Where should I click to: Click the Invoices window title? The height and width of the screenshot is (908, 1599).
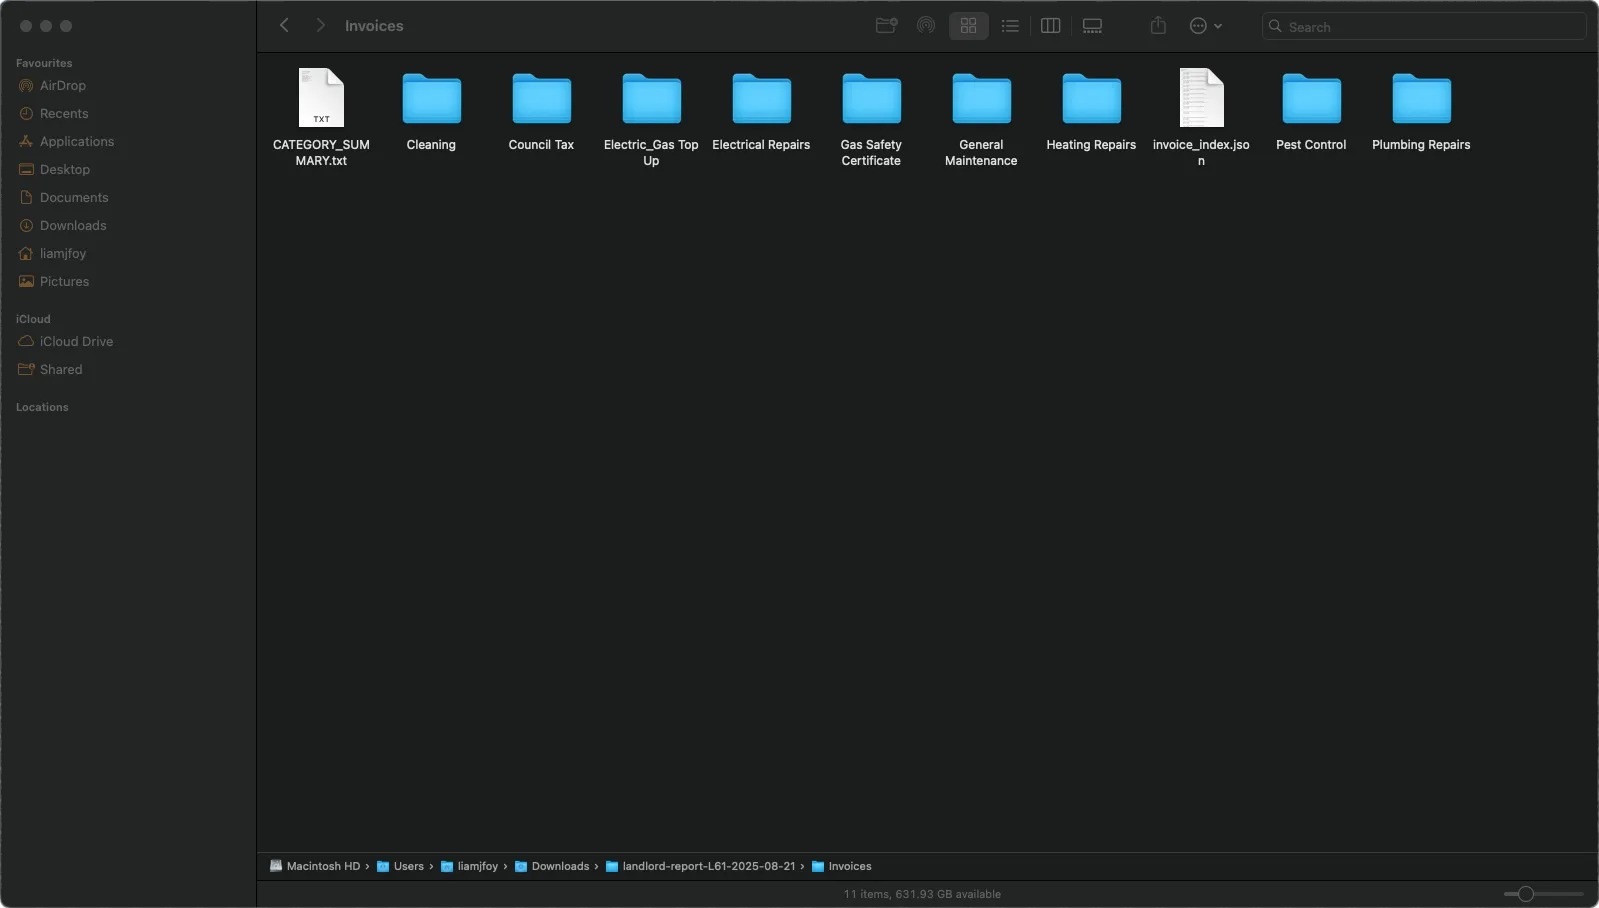click(x=374, y=26)
